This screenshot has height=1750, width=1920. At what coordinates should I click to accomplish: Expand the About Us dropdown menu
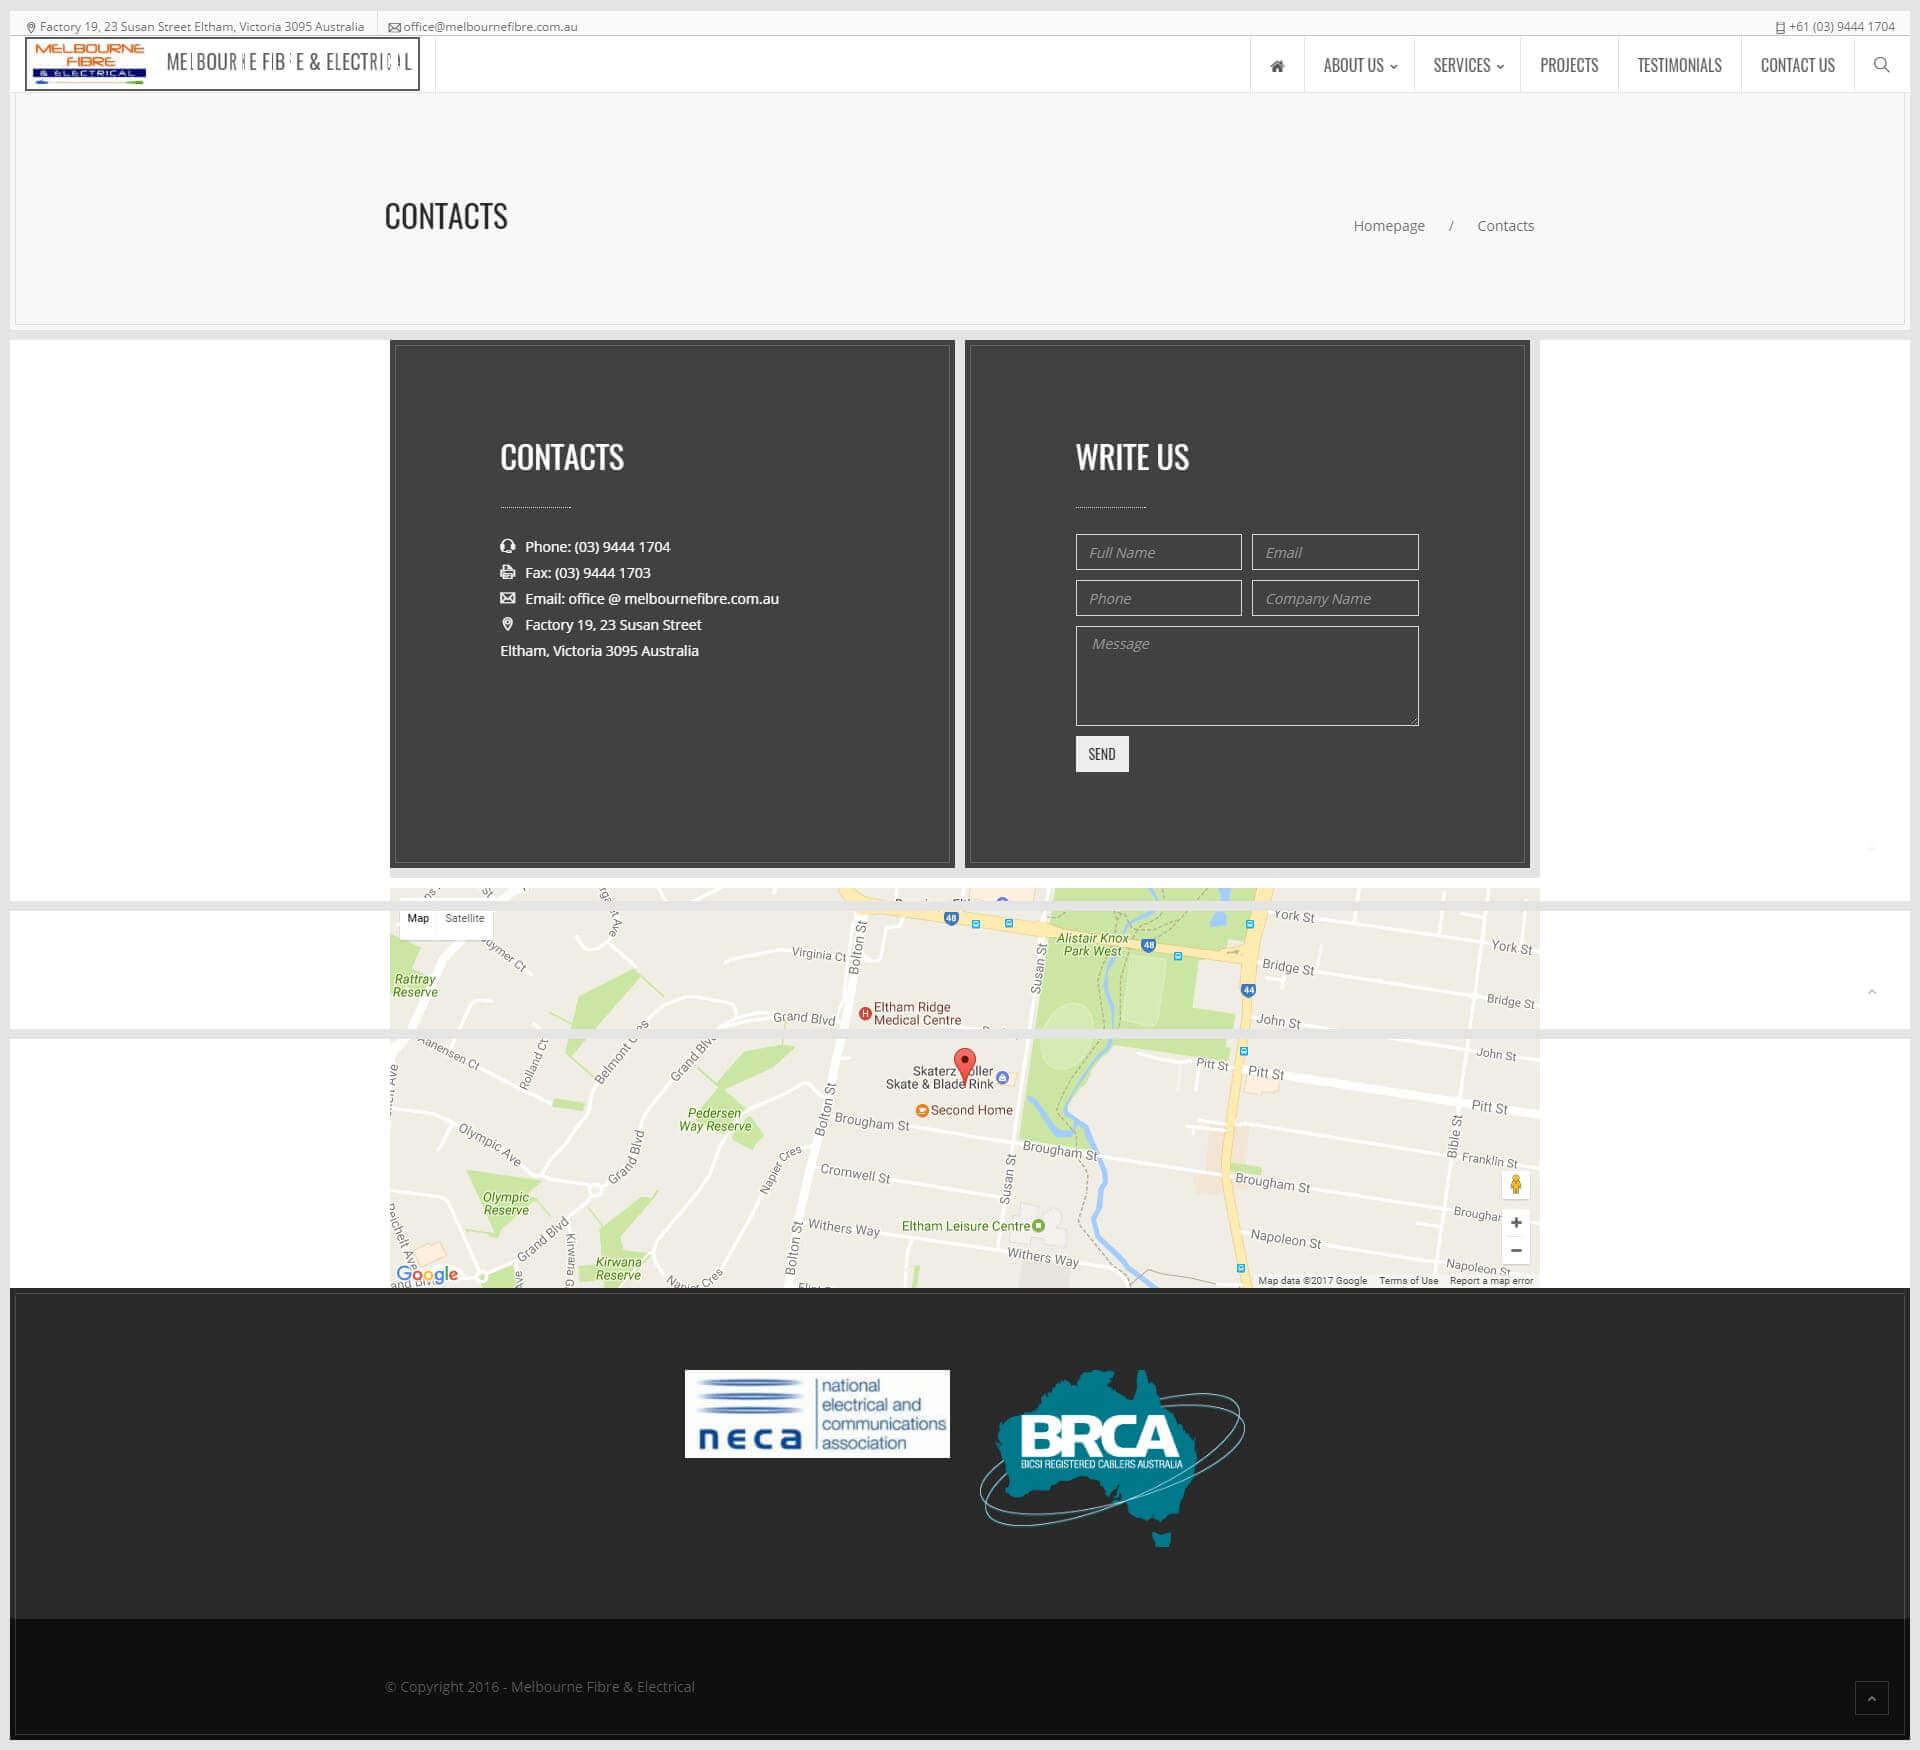1360,65
